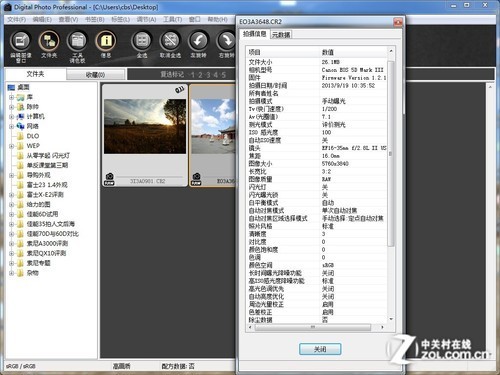The image size is (500, 375).
Task: Click the 数值 column header in info list
Action: pyautogui.click(x=354, y=52)
